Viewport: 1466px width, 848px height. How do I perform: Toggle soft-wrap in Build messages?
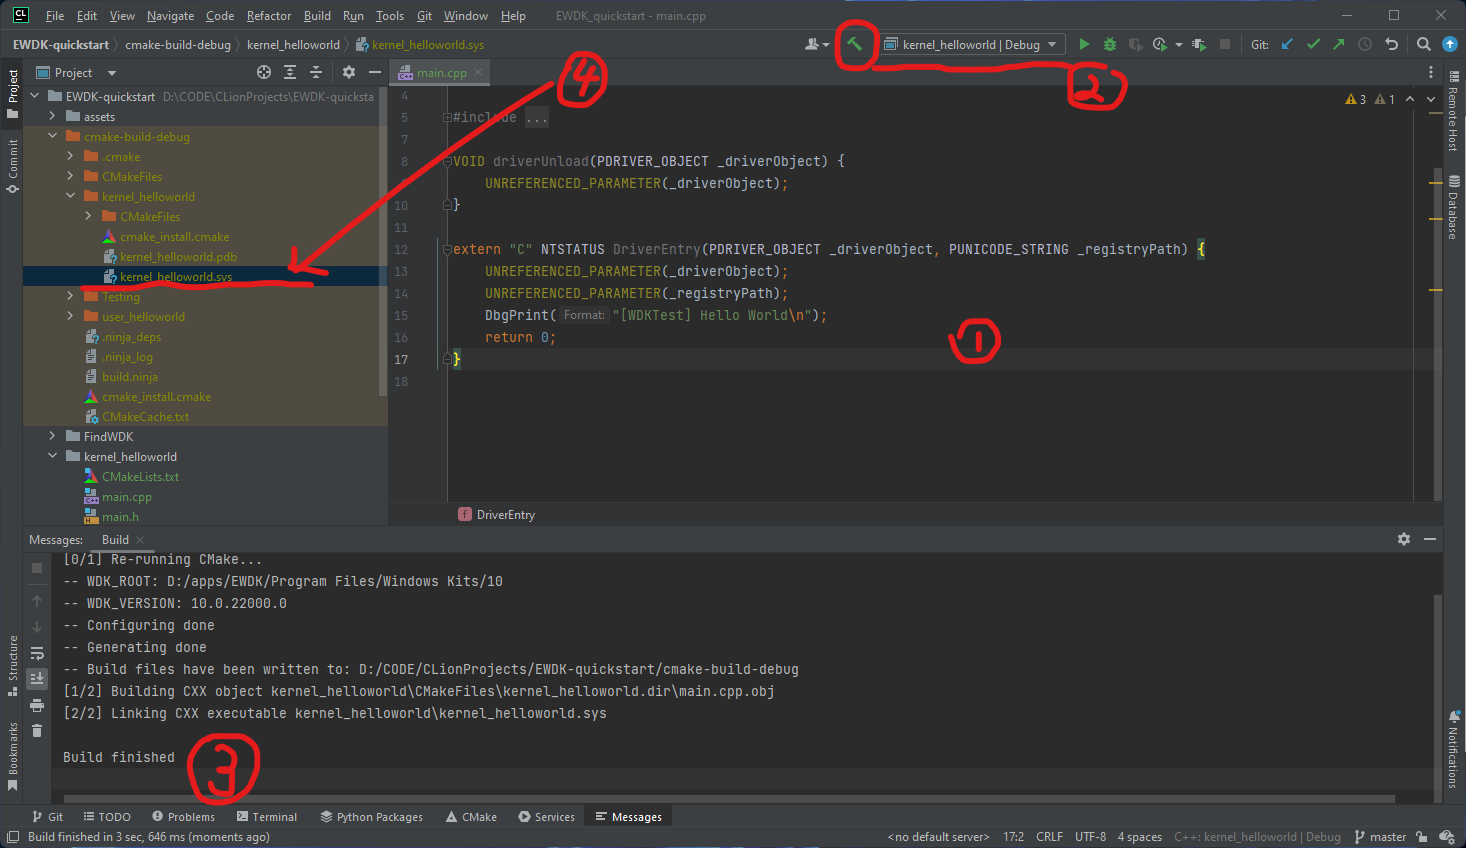point(37,653)
